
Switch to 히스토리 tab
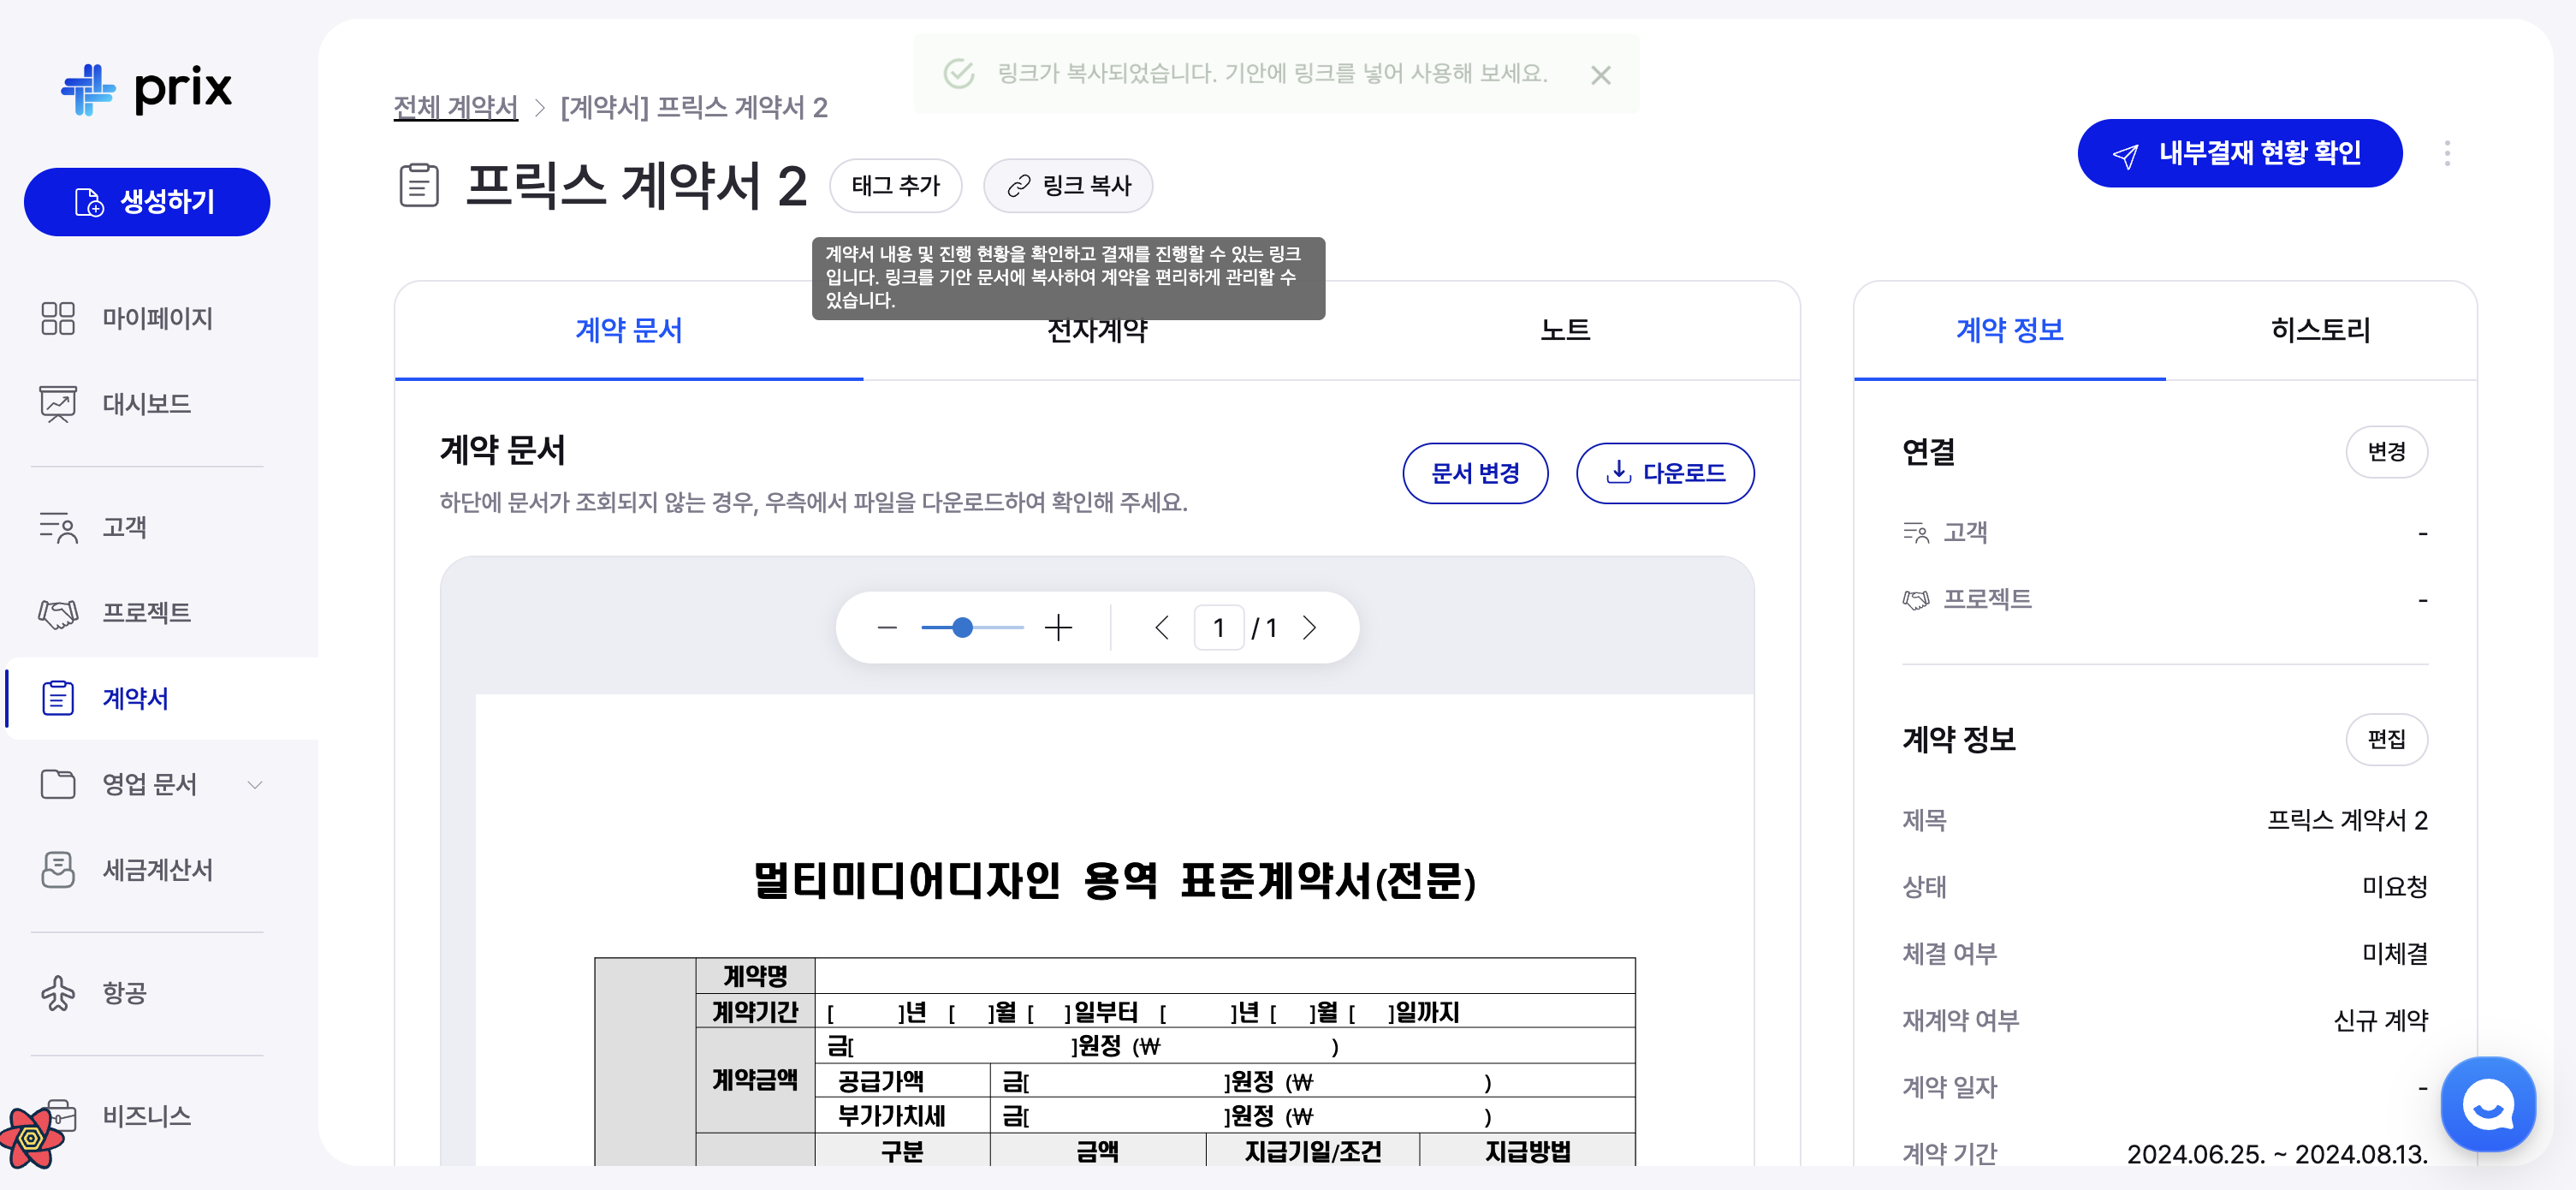(x=2320, y=330)
